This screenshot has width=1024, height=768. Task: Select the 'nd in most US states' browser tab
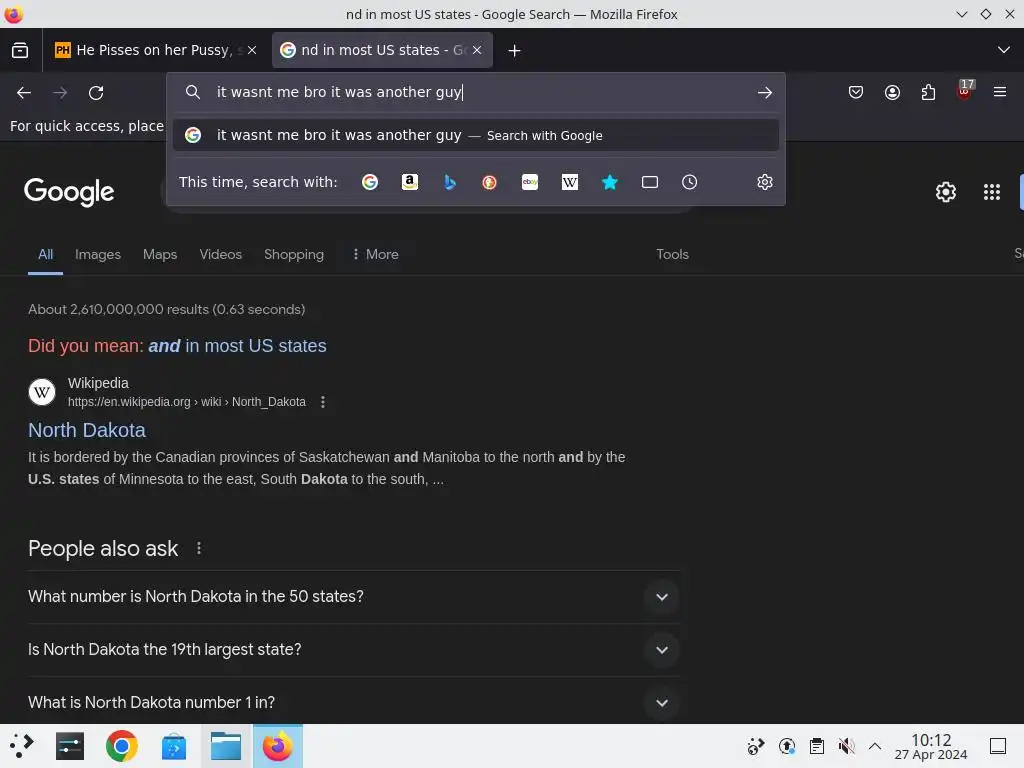pyautogui.click(x=382, y=50)
